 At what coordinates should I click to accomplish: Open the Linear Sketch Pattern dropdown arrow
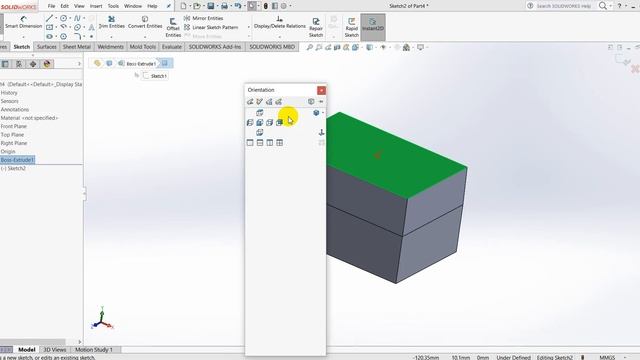point(249,27)
